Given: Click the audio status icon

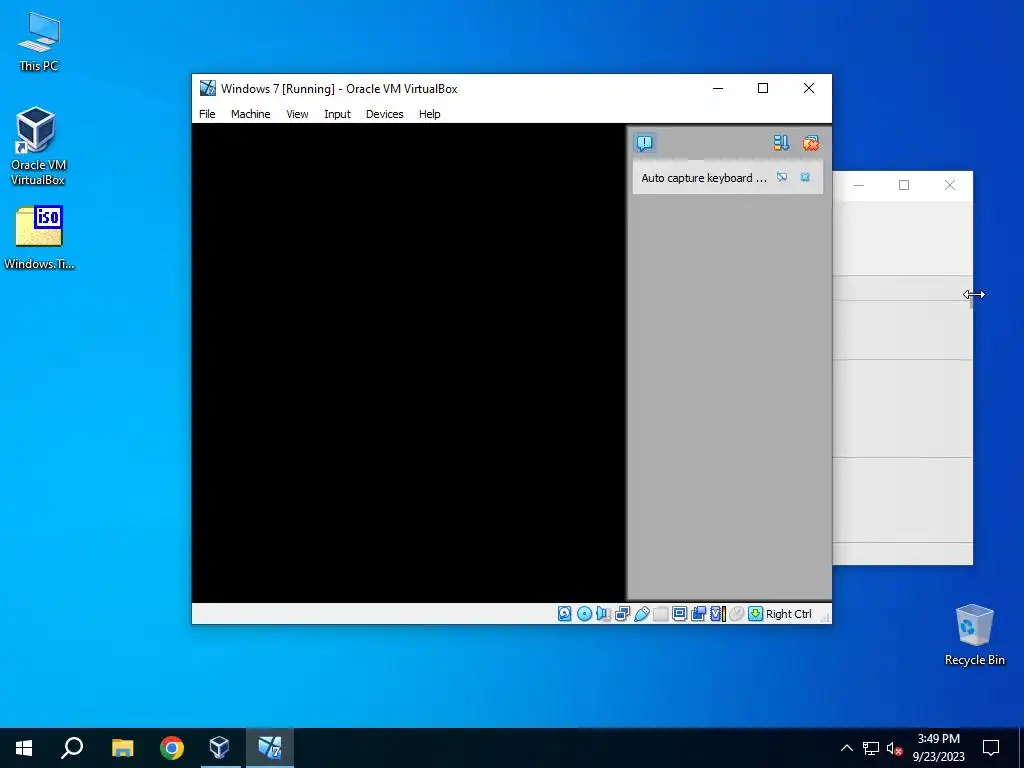Looking at the screenshot, I should point(603,614).
